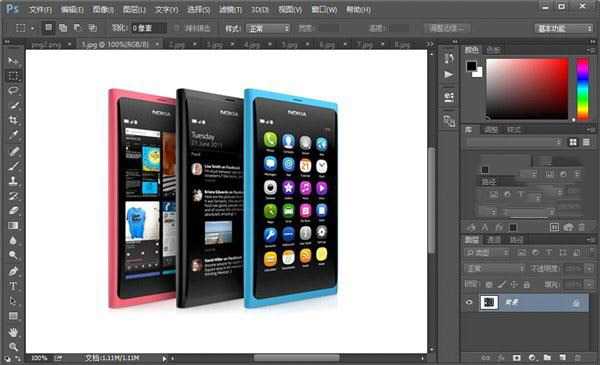Image resolution: width=600 pixels, height=365 pixels.
Task: Switch to the 2.jpg document tab
Action: 176,45
